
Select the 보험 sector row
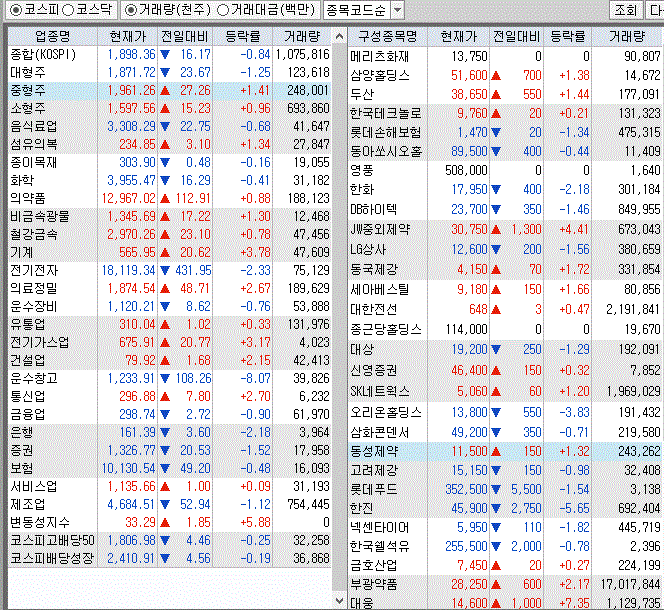169,469
